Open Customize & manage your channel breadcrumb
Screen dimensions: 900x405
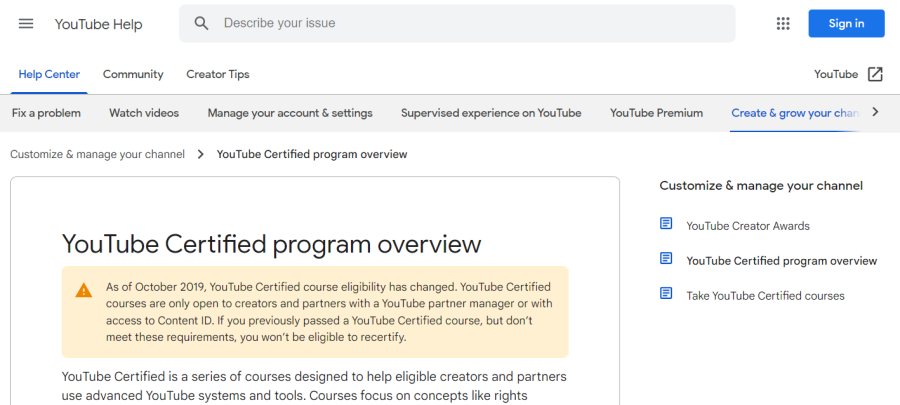tap(98, 154)
